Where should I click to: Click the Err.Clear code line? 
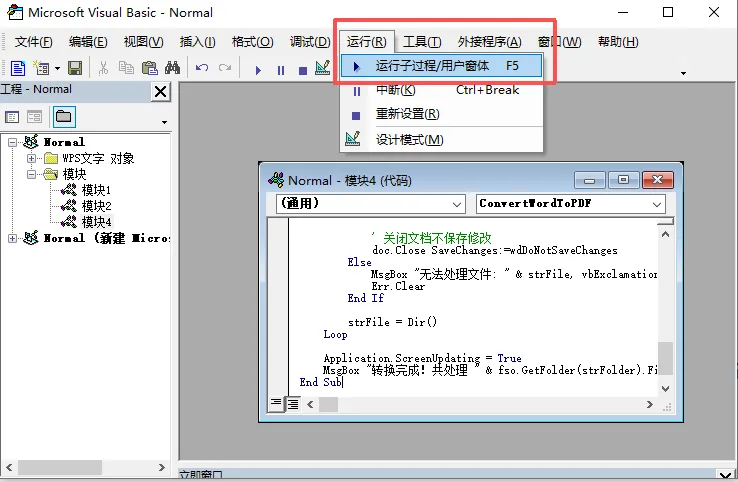click(x=398, y=286)
